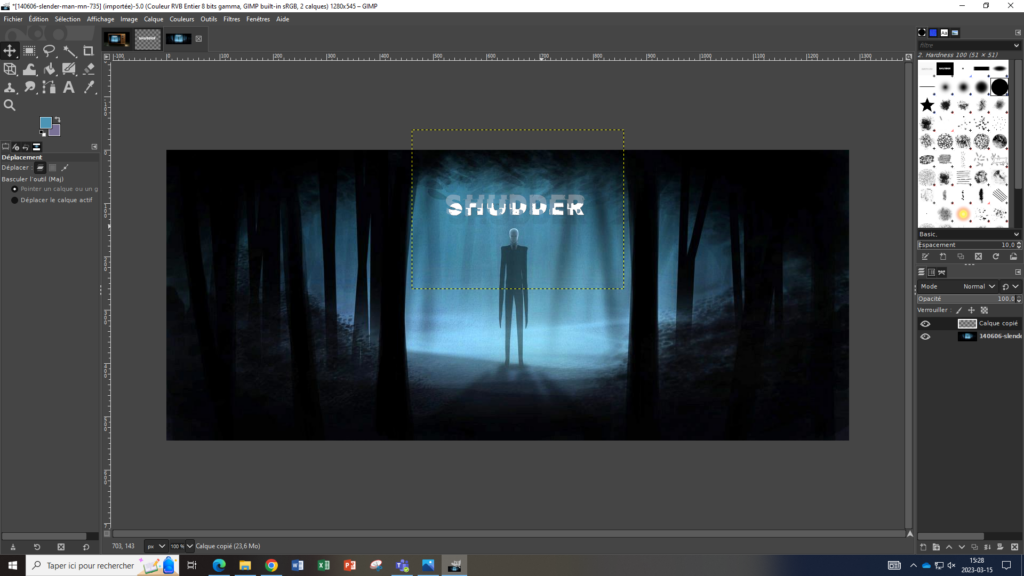Select the Paths tool

coord(49,88)
